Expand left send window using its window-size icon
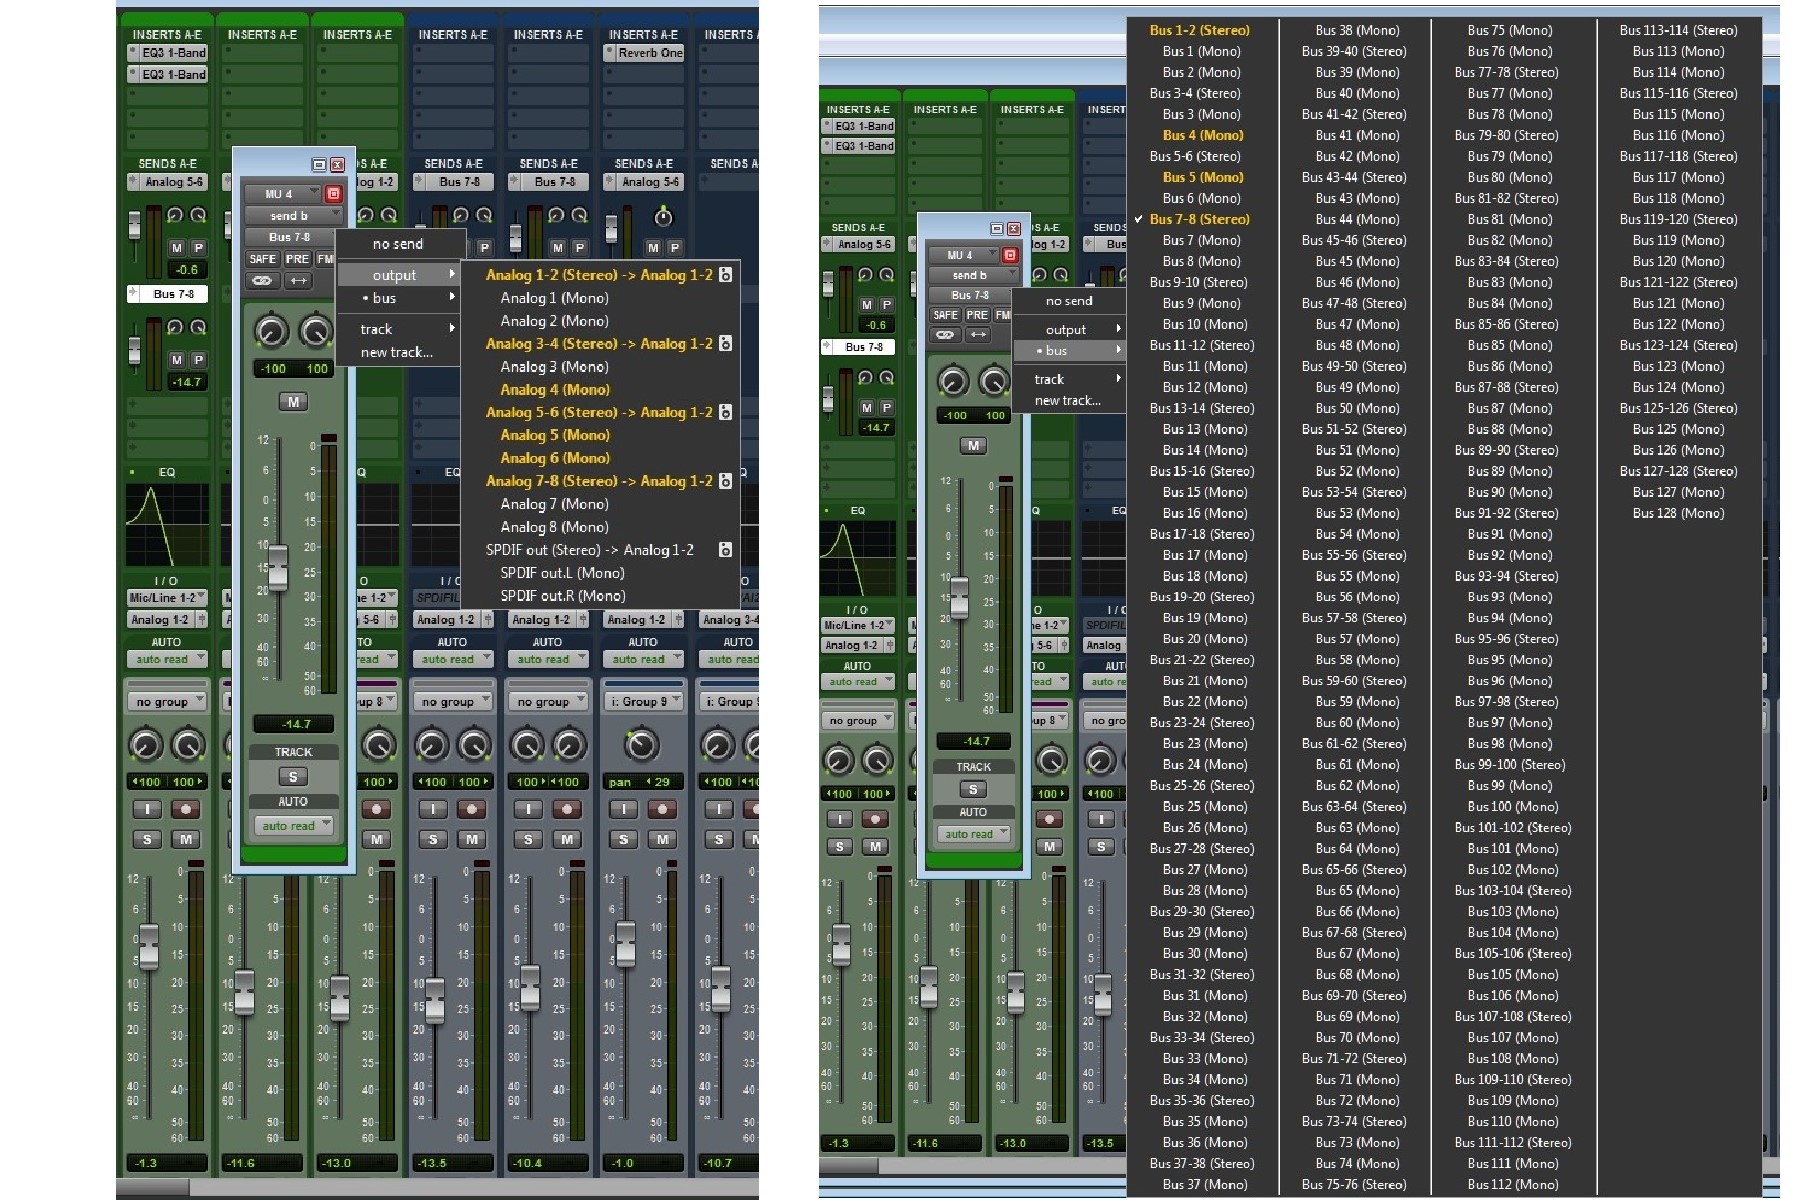Image resolution: width=1800 pixels, height=1200 pixels. point(319,165)
